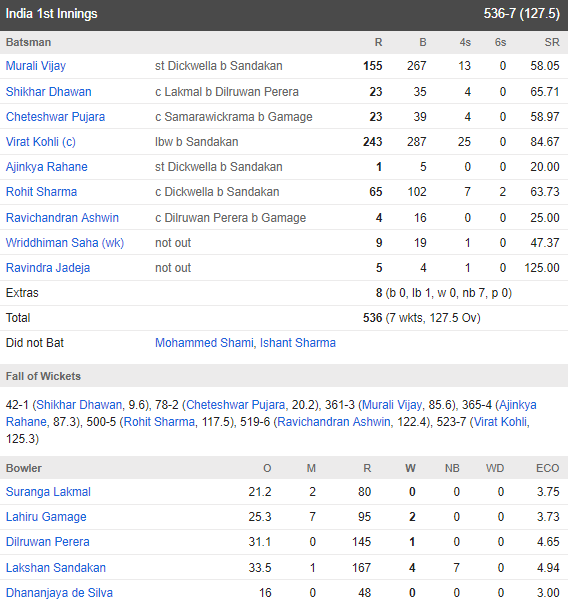Select Lahiru Gamage in bowler table
The height and width of the screenshot is (608, 568).
point(46,517)
